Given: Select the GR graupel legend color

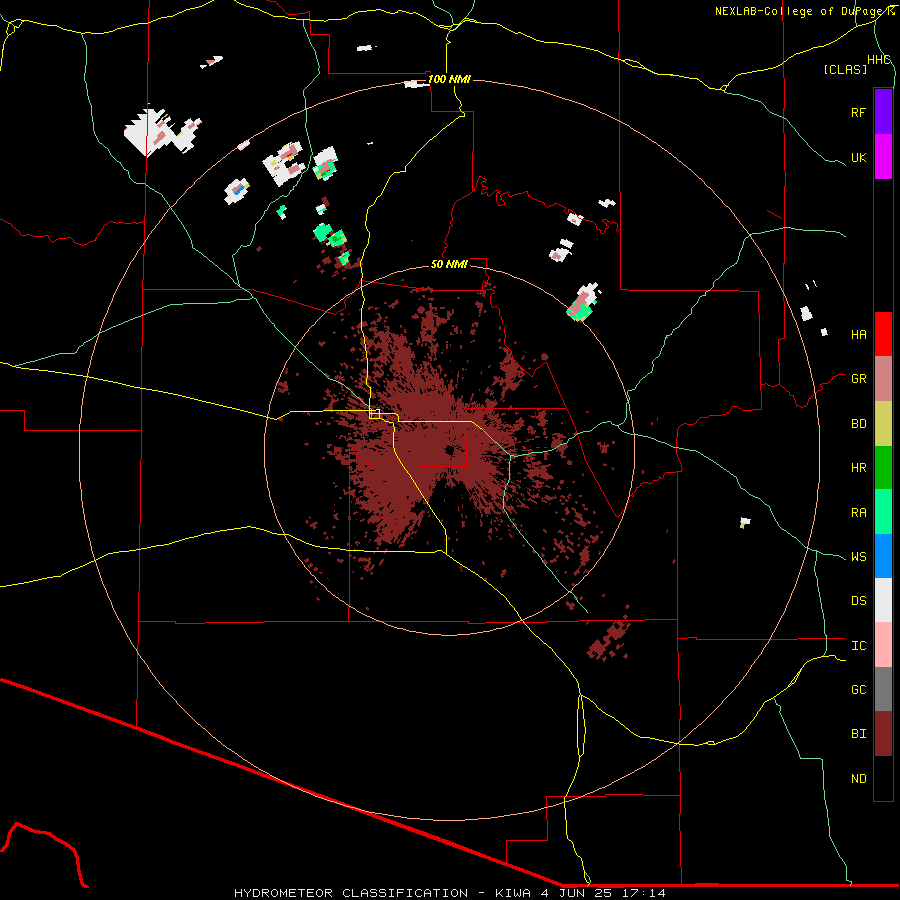Looking at the screenshot, I should [x=883, y=379].
